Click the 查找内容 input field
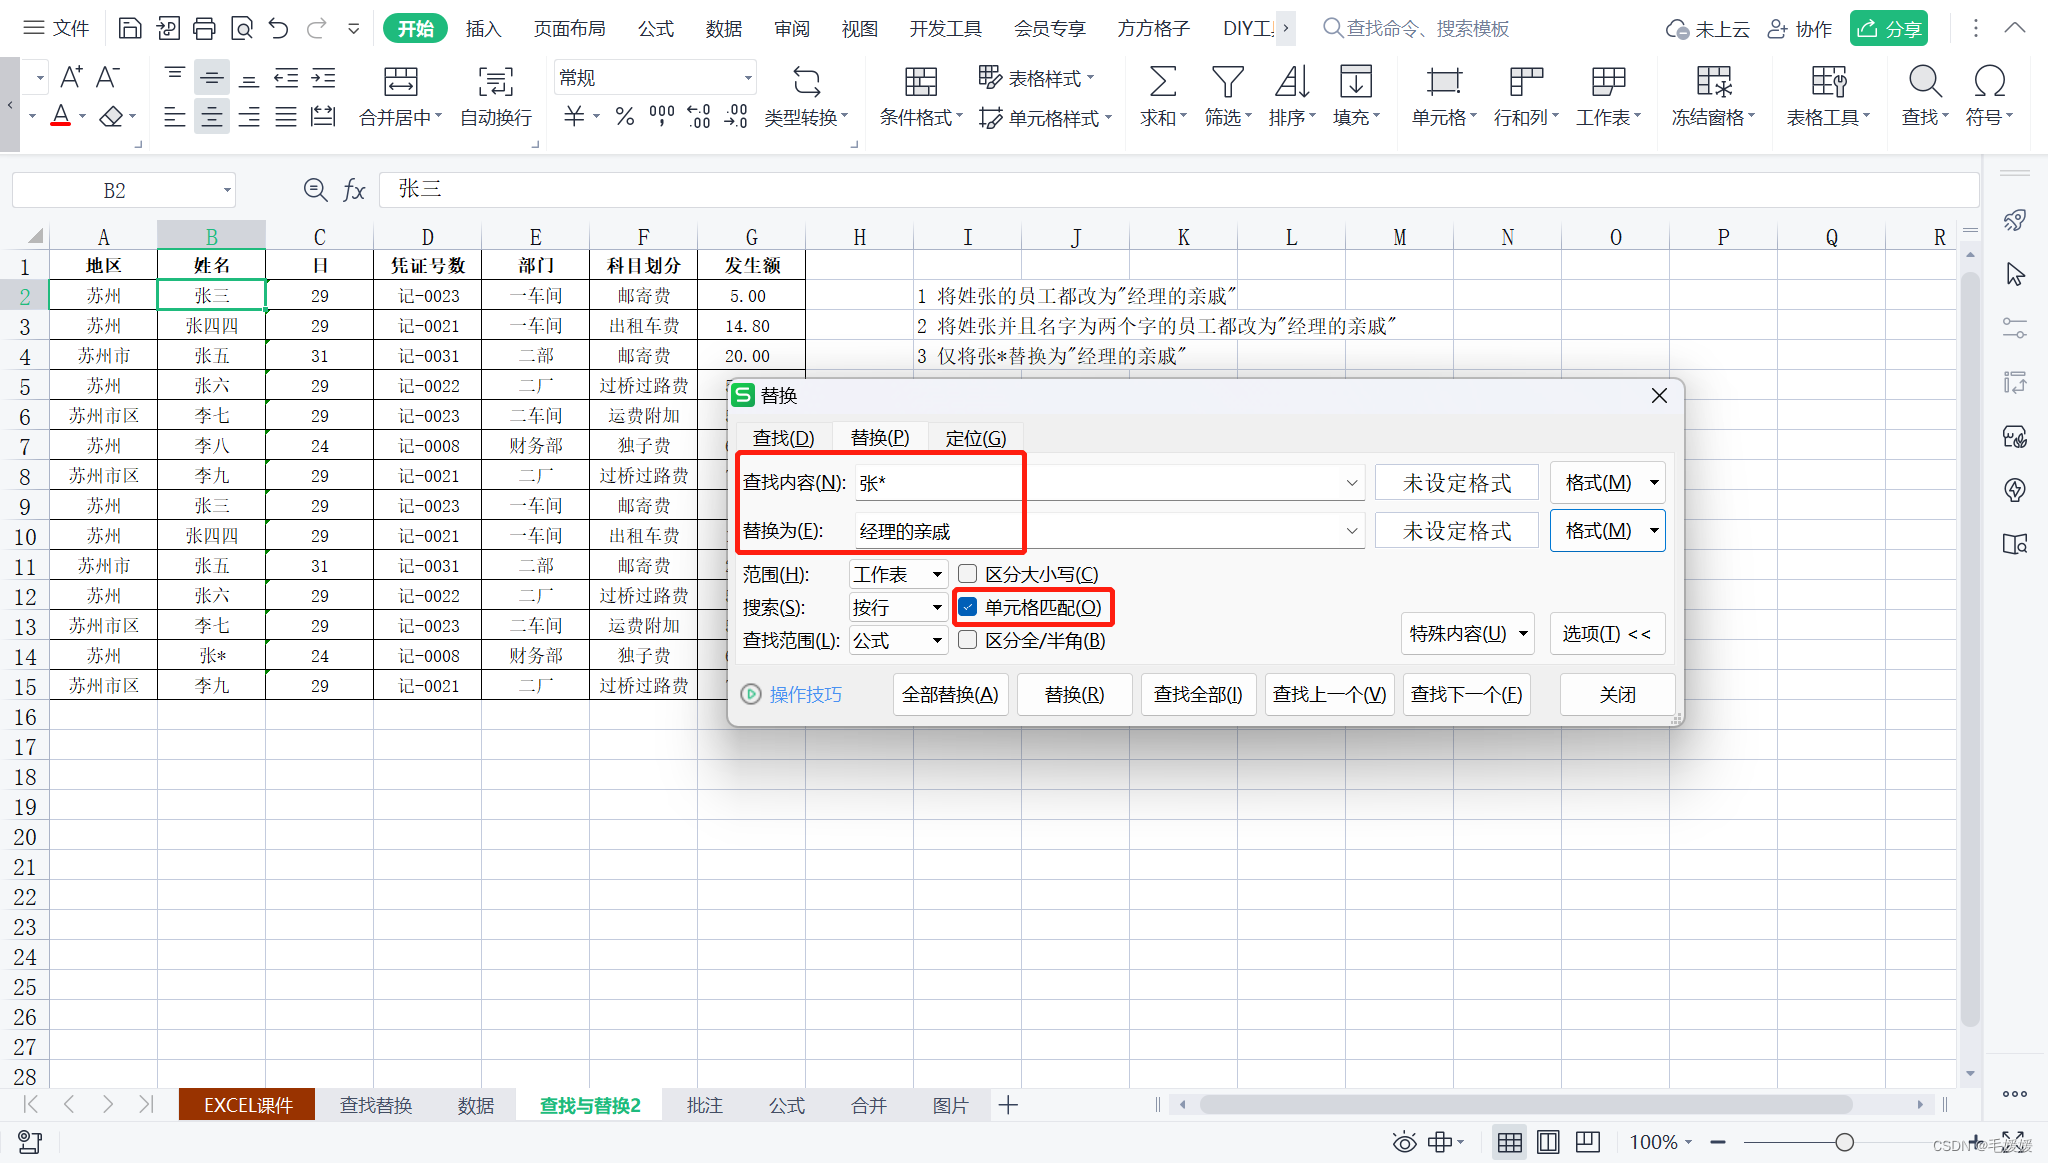The width and height of the screenshot is (2048, 1163). point(1100,483)
